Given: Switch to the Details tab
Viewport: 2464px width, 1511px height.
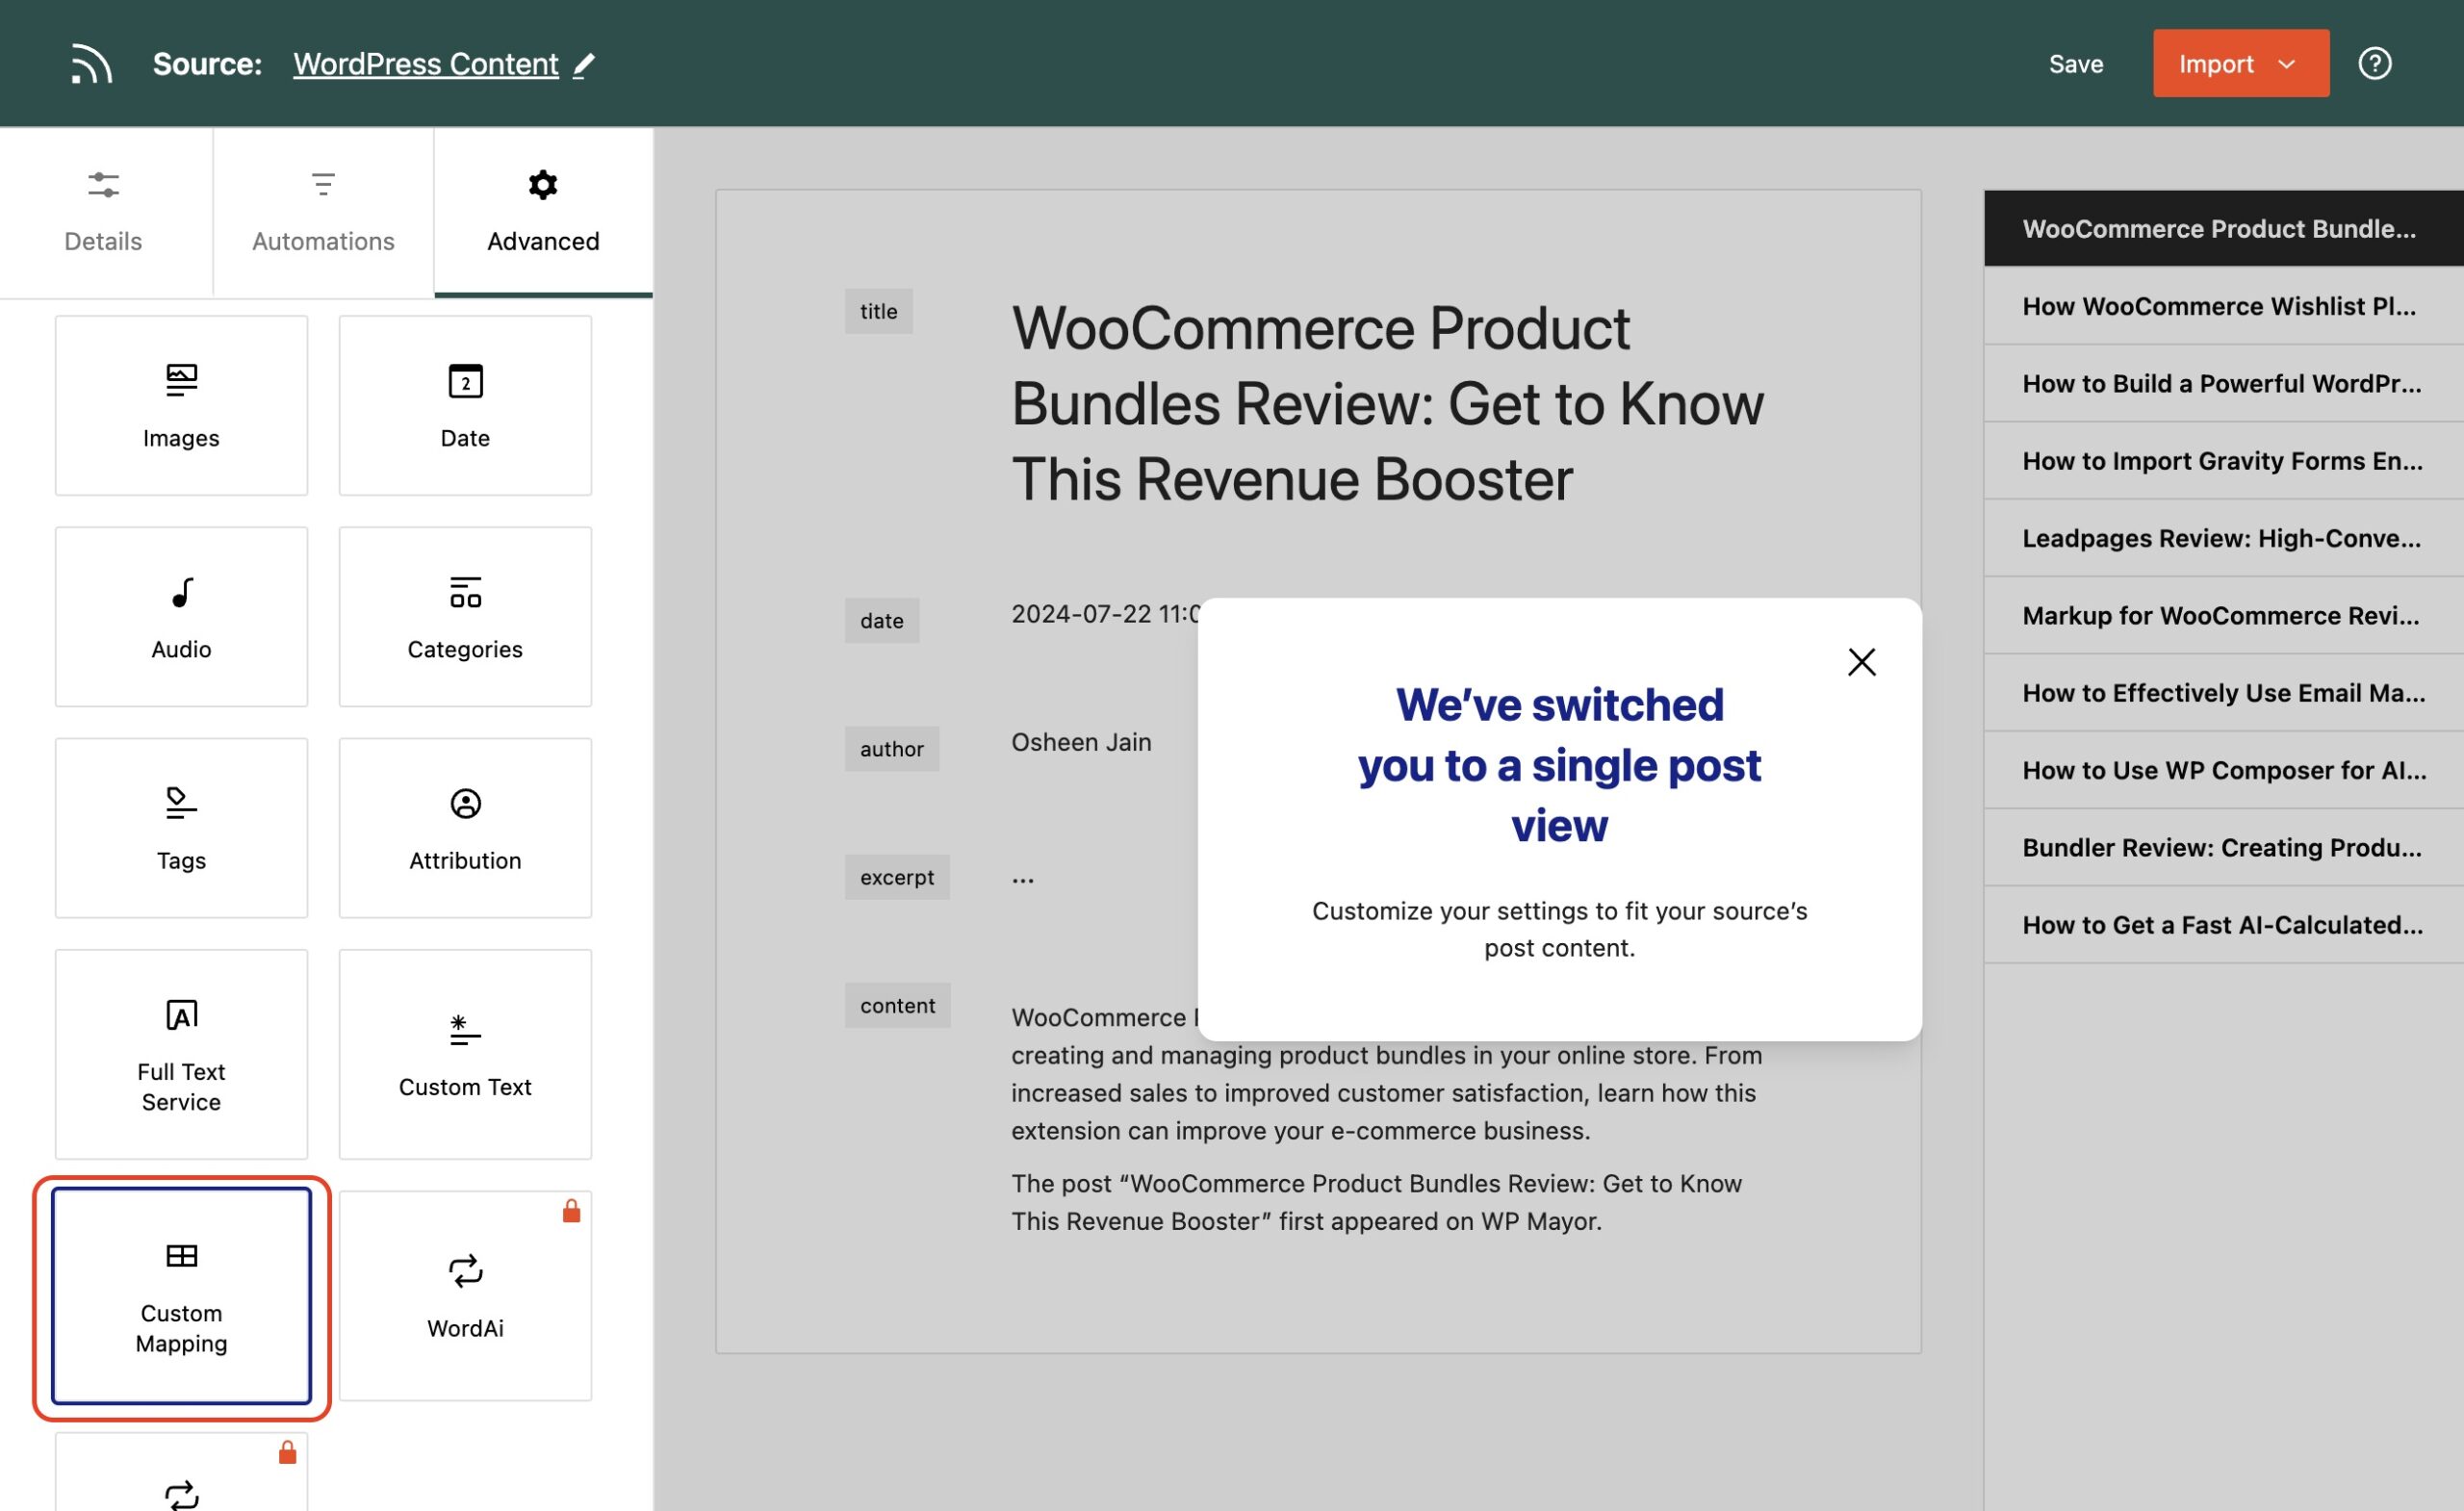Looking at the screenshot, I should tap(101, 212).
